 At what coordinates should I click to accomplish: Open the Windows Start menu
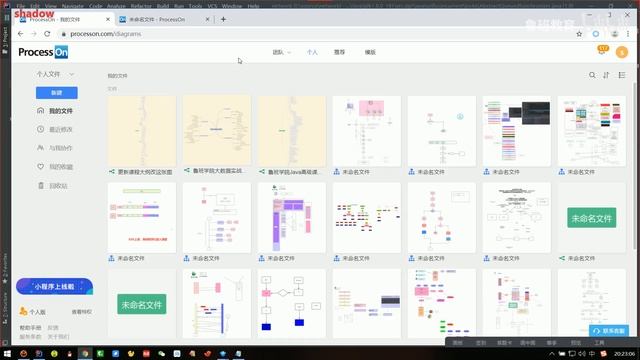(7, 353)
